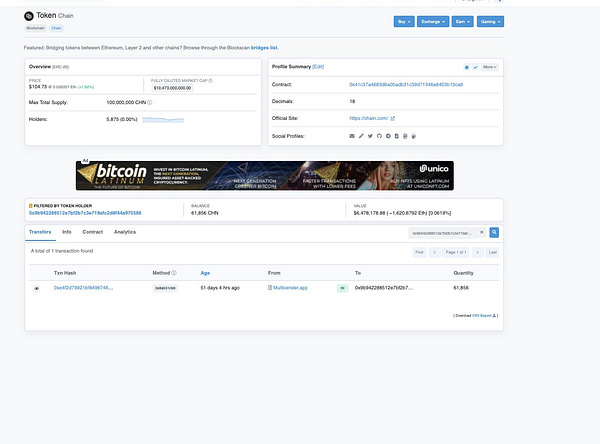Sort by the Age column header
600x444 pixels.
[205, 273]
